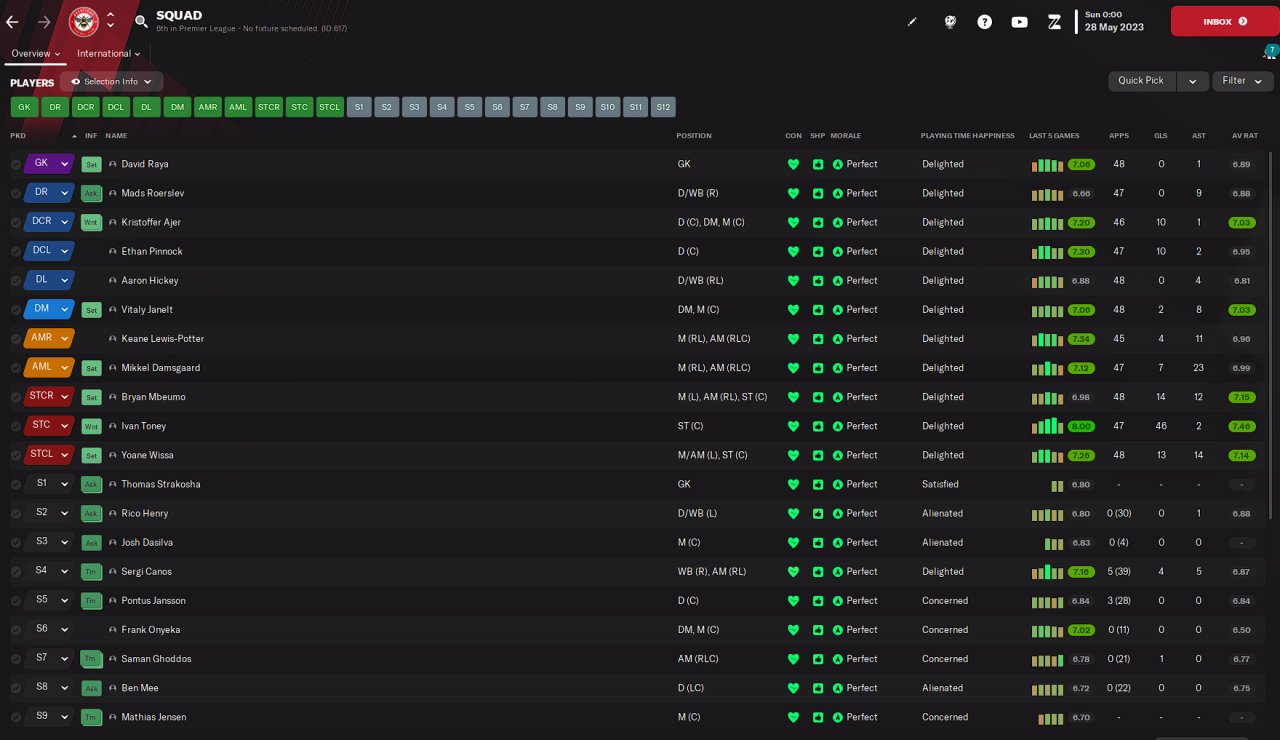Open the Inbox
Image resolution: width=1280 pixels, height=740 pixels.
click(x=1225, y=21)
